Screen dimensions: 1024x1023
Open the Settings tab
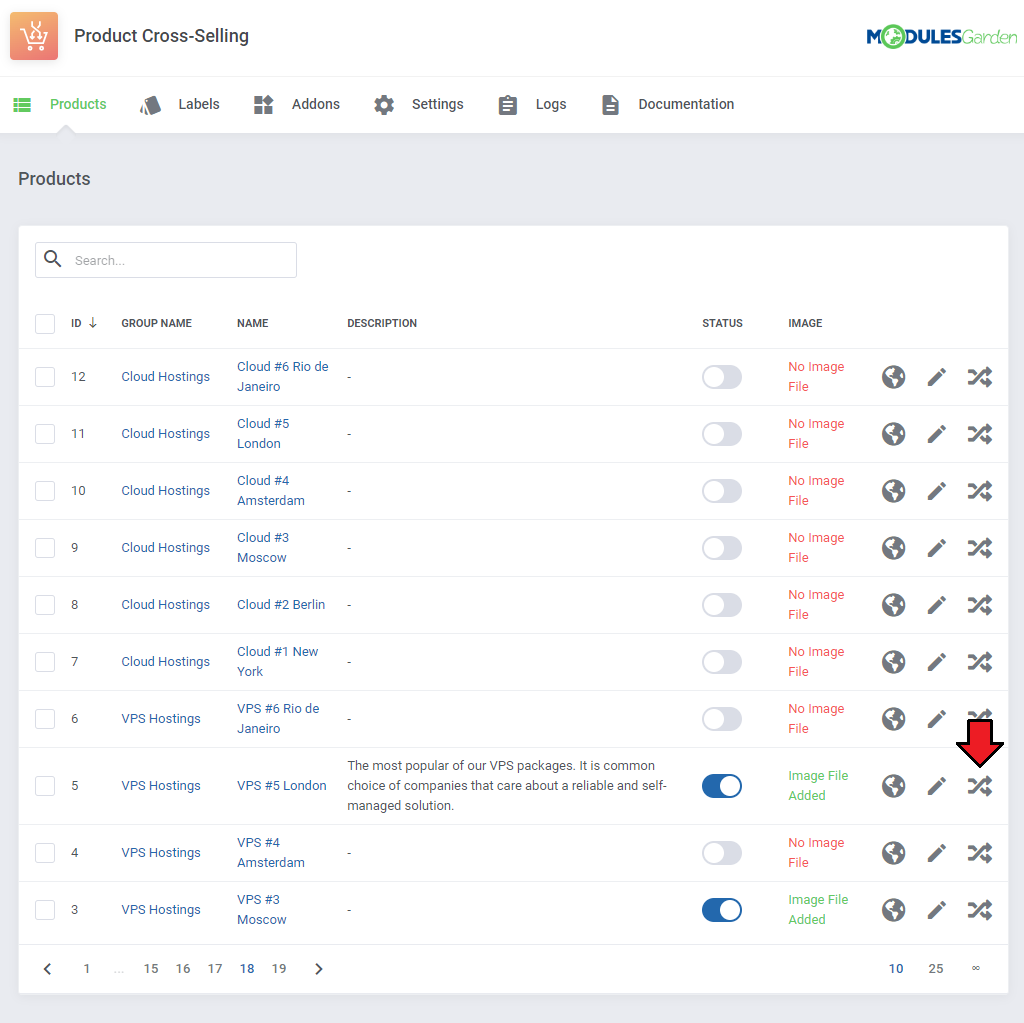click(x=419, y=105)
